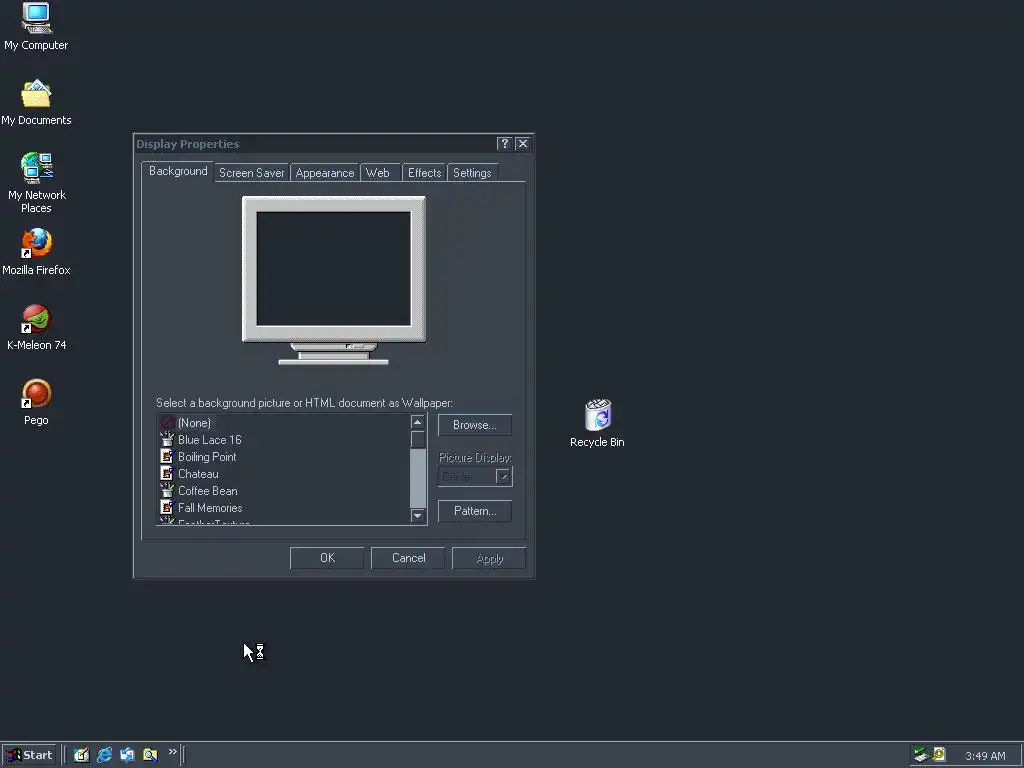Click the yellow disc tray icon
This screenshot has height=768, width=1024.
click(939, 754)
